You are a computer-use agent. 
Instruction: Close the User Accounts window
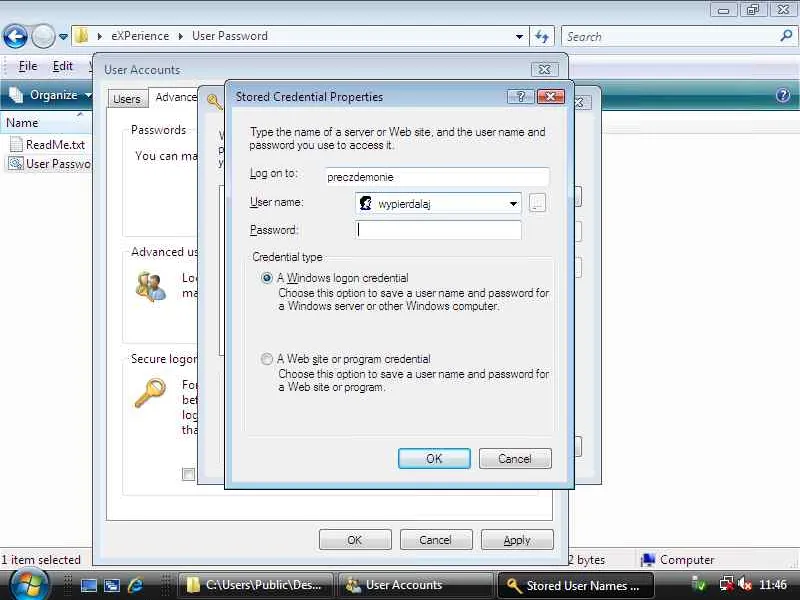pyautogui.click(x=544, y=69)
